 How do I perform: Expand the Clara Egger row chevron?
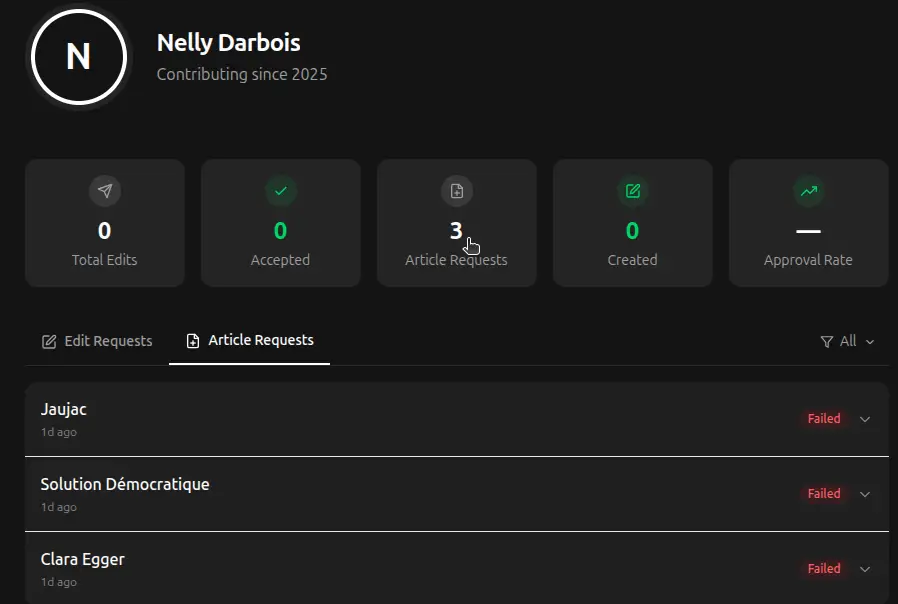coord(865,569)
